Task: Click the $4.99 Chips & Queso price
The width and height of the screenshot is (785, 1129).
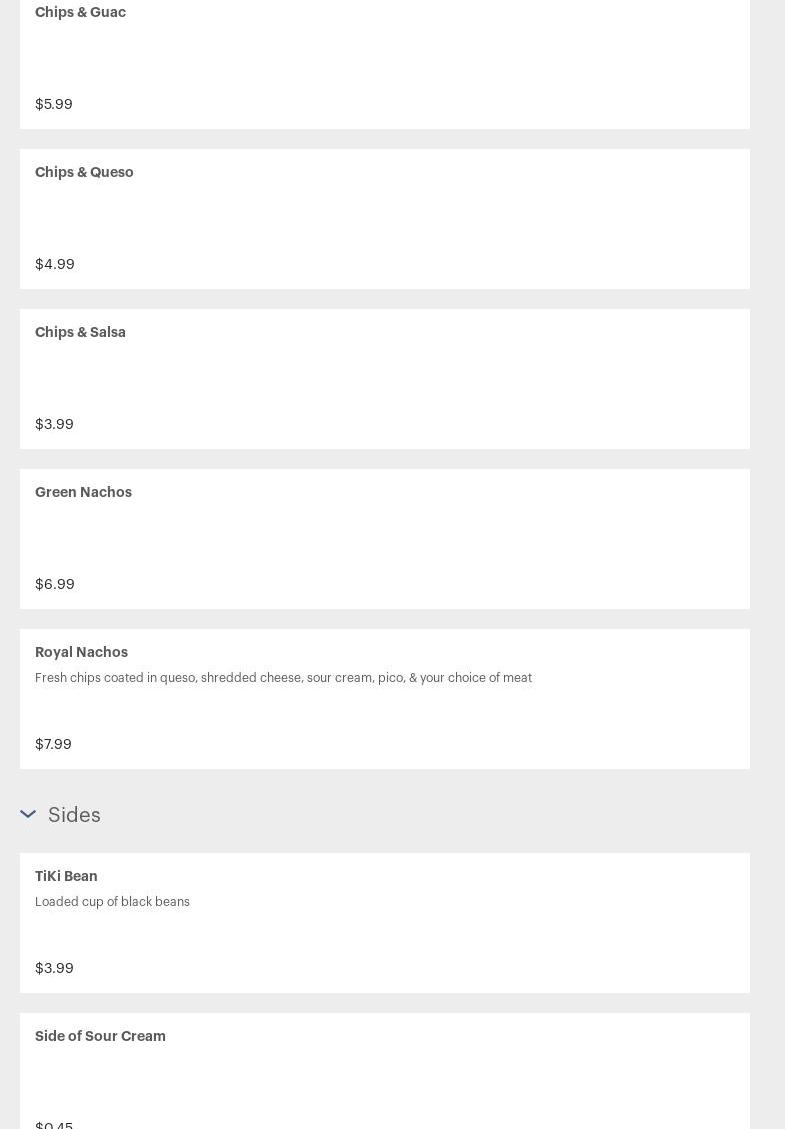Action: point(55,264)
